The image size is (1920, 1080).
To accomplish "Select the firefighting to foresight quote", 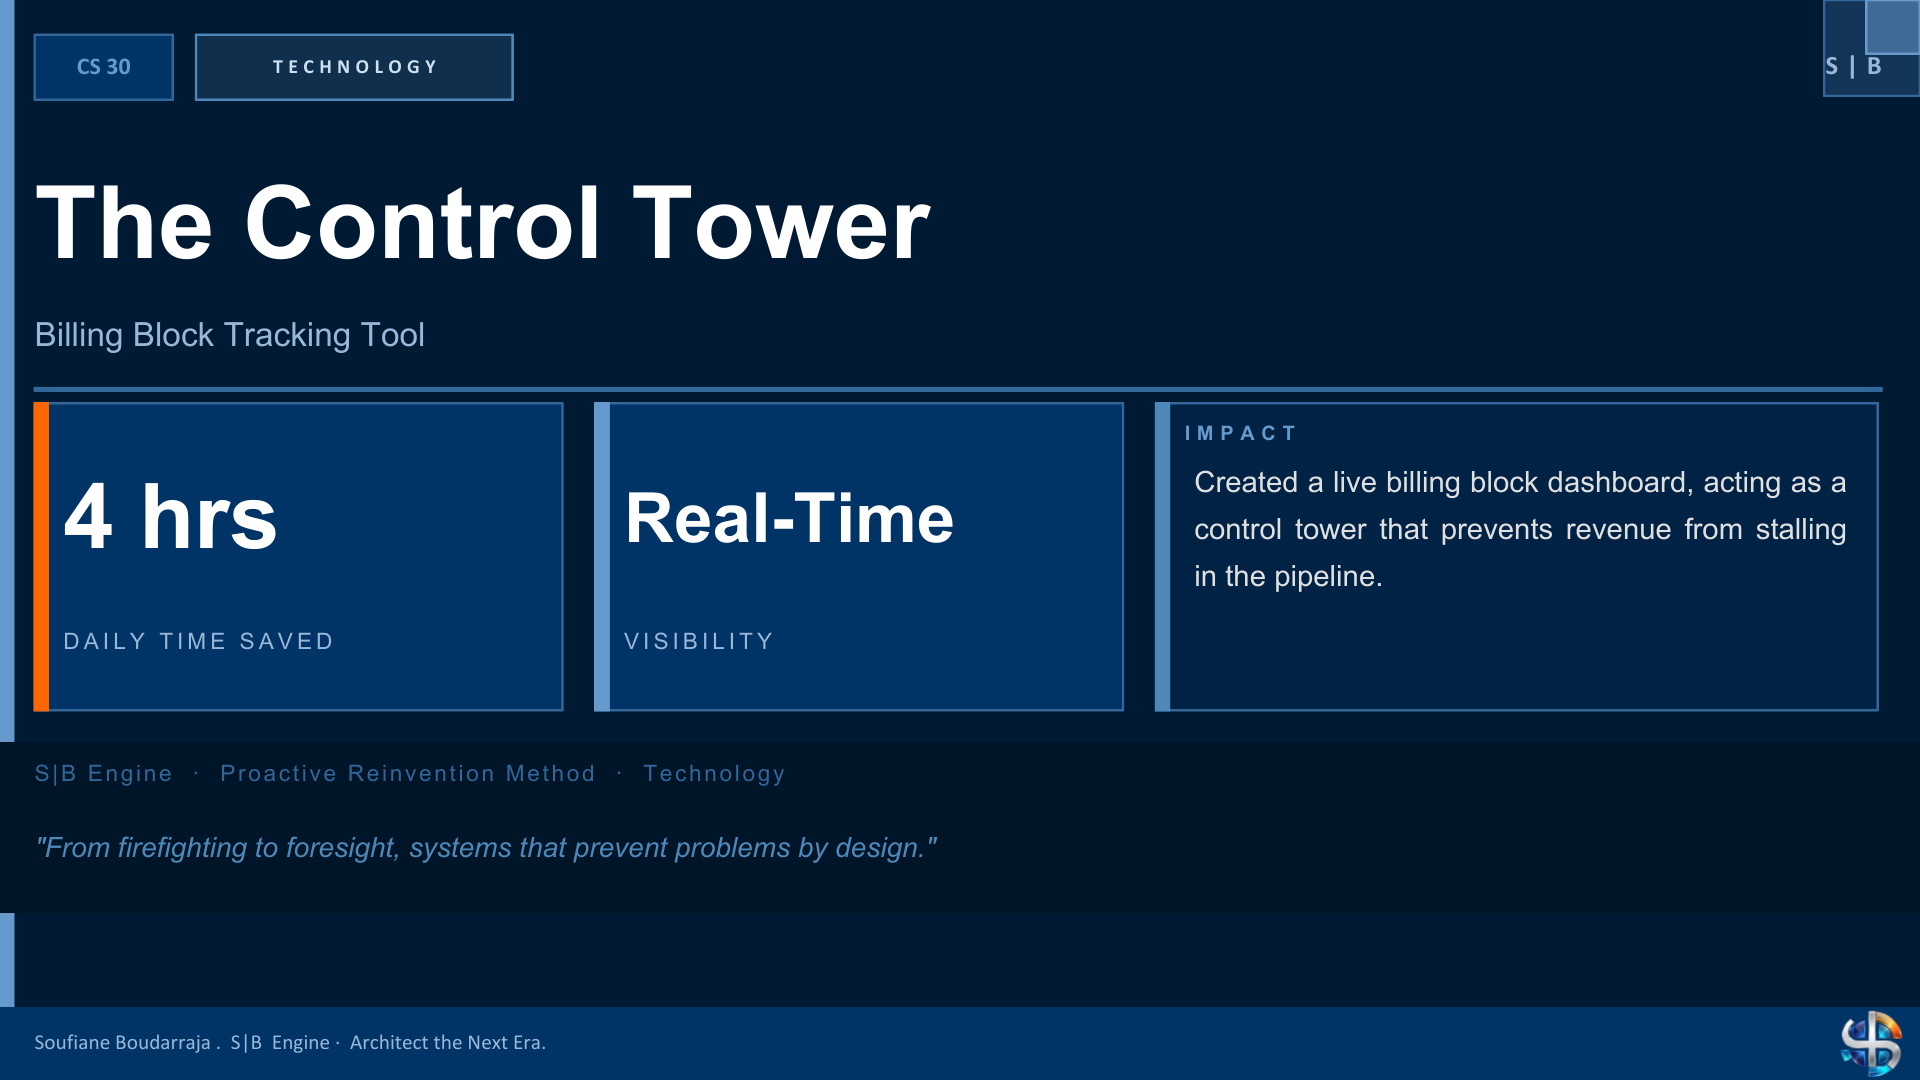I will tap(486, 848).
